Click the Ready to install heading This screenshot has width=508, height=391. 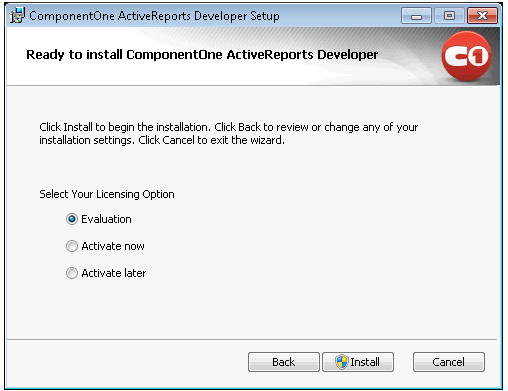[x=202, y=55]
